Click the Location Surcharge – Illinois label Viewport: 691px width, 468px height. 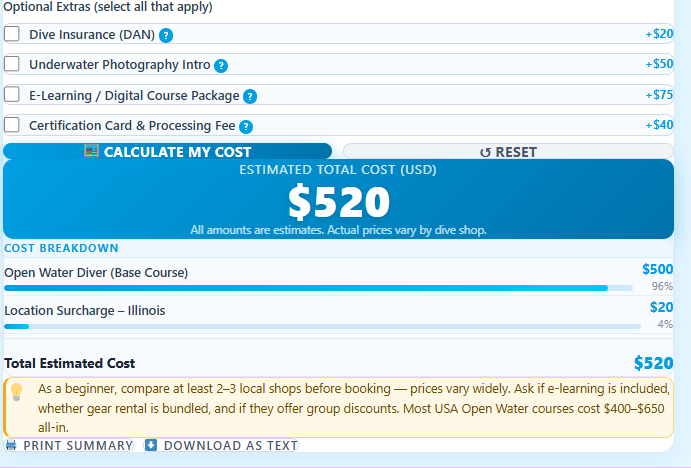[85, 311]
